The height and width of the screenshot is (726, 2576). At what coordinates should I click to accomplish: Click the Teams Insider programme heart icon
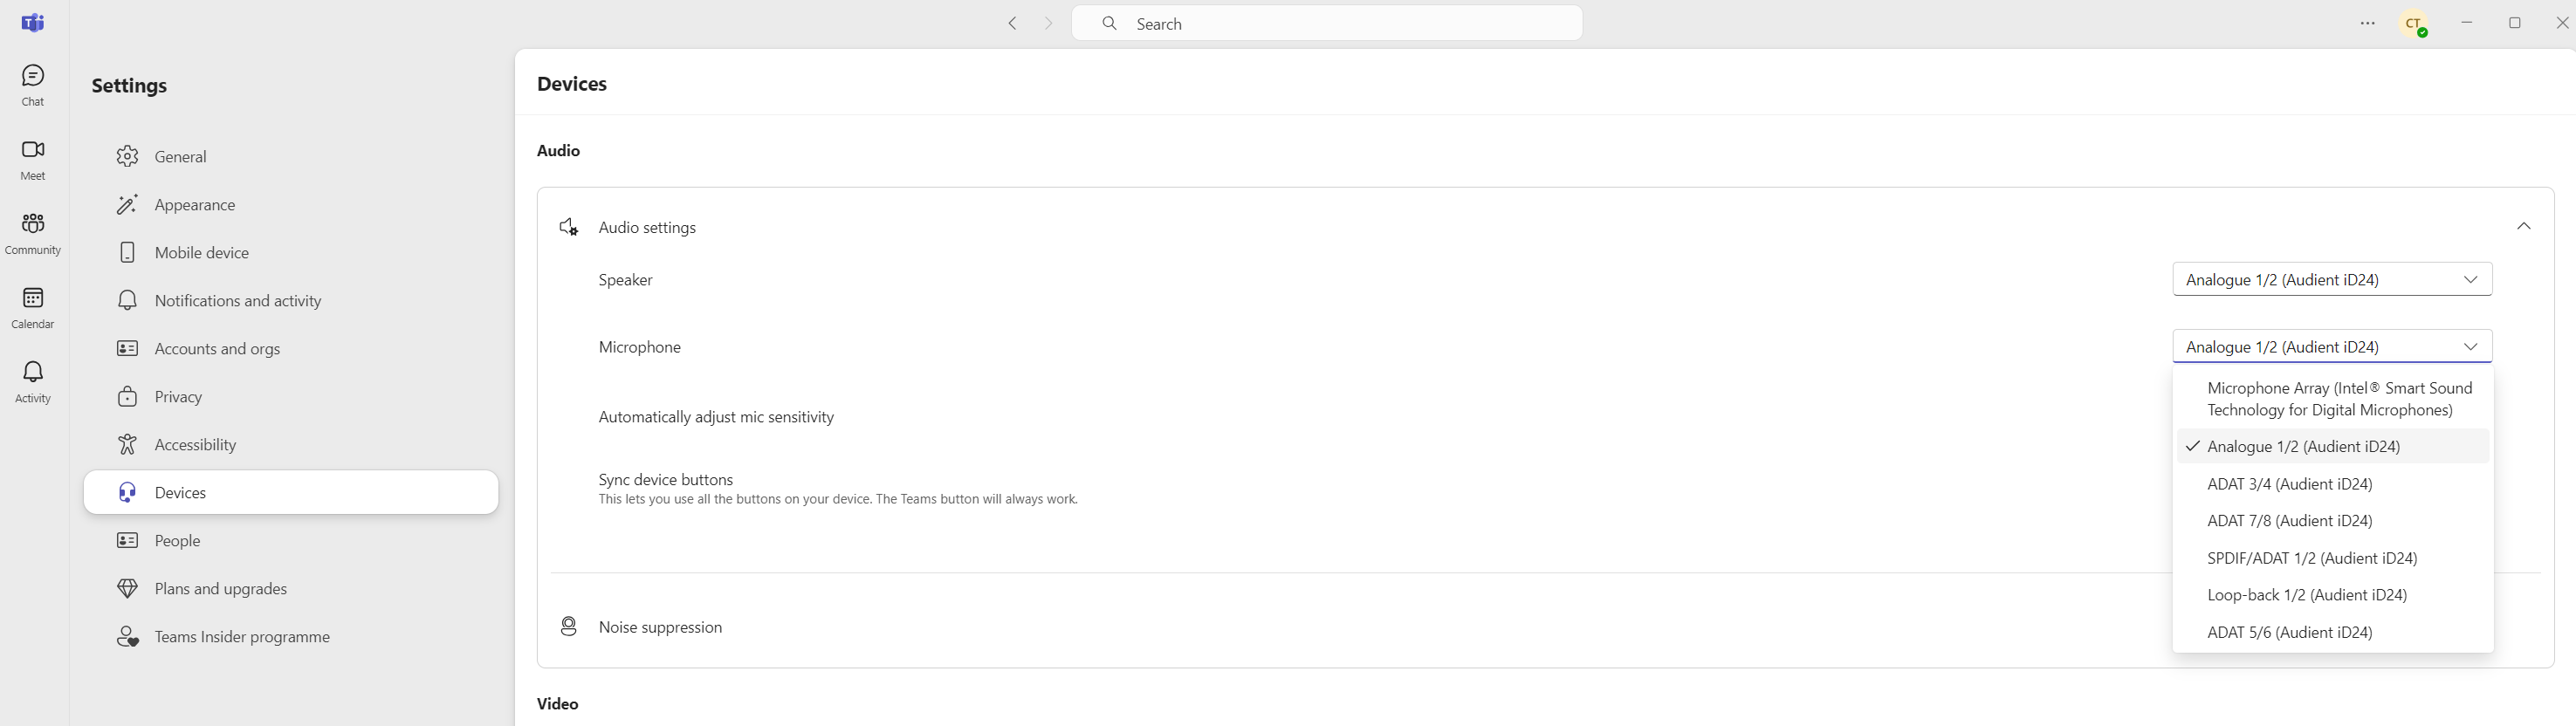127,637
